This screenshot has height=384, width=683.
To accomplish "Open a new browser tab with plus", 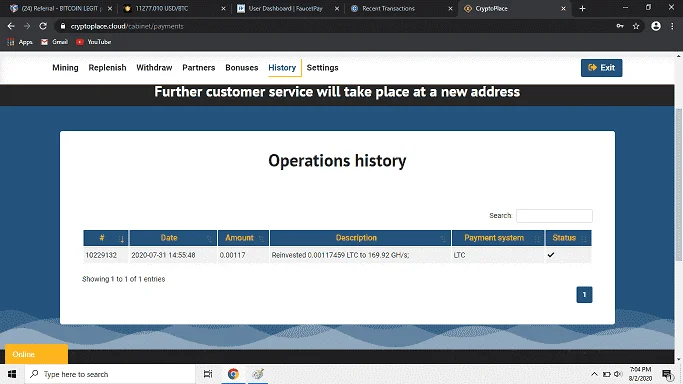I will pyautogui.click(x=582, y=8).
